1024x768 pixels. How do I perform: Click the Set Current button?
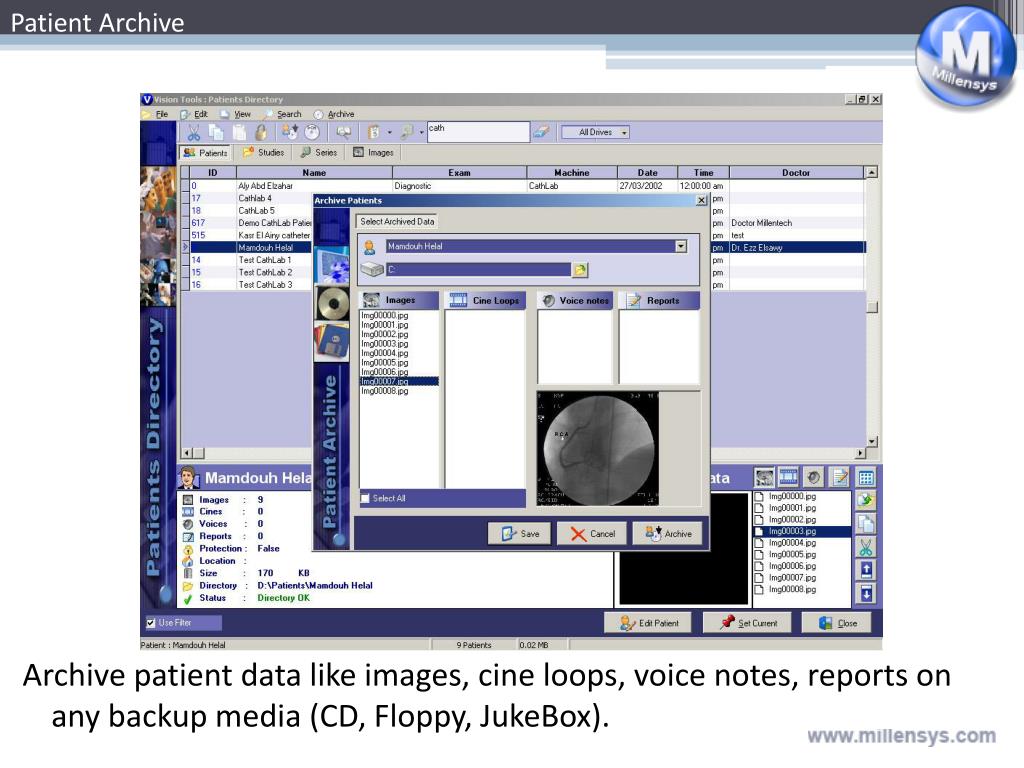pos(747,623)
